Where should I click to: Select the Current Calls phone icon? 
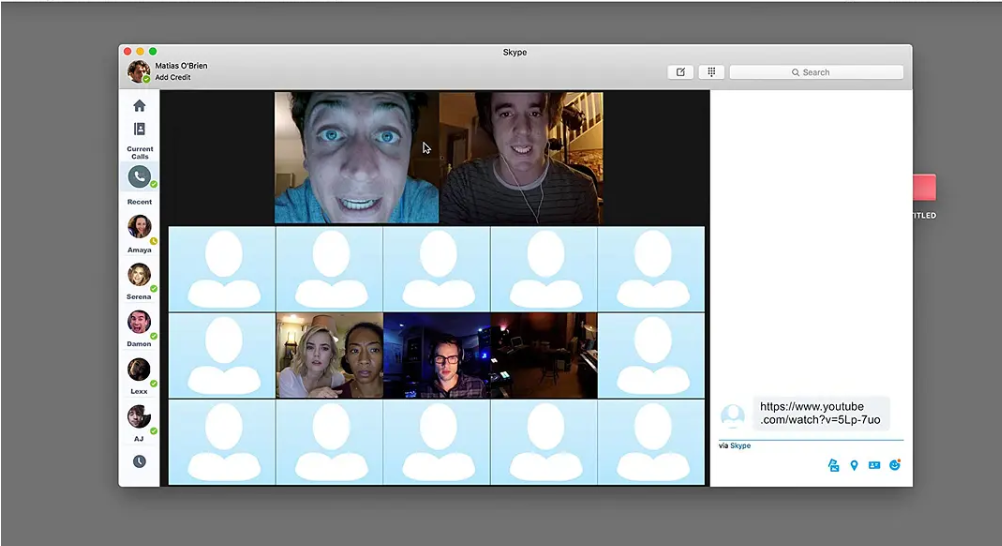(139, 176)
